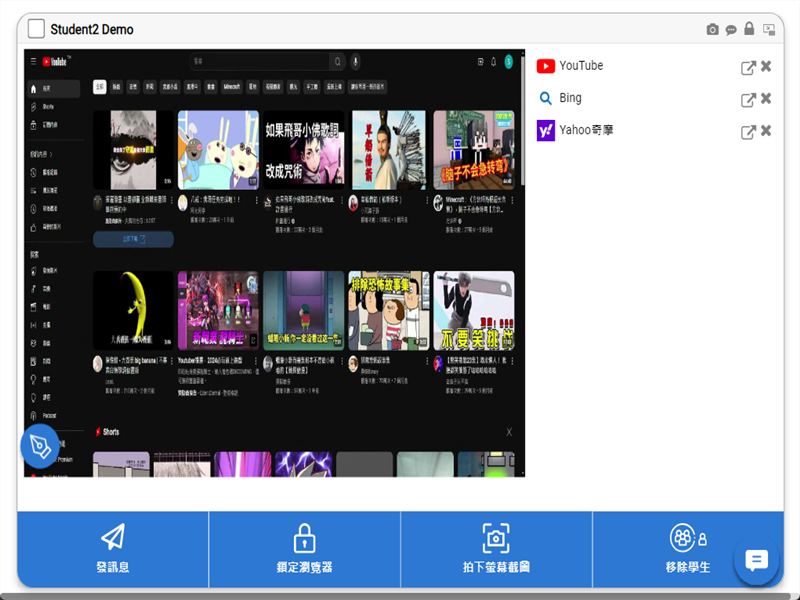The width and height of the screenshot is (800, 600).
Task: Click the screen view icon in header
Action: pos(769,29)
